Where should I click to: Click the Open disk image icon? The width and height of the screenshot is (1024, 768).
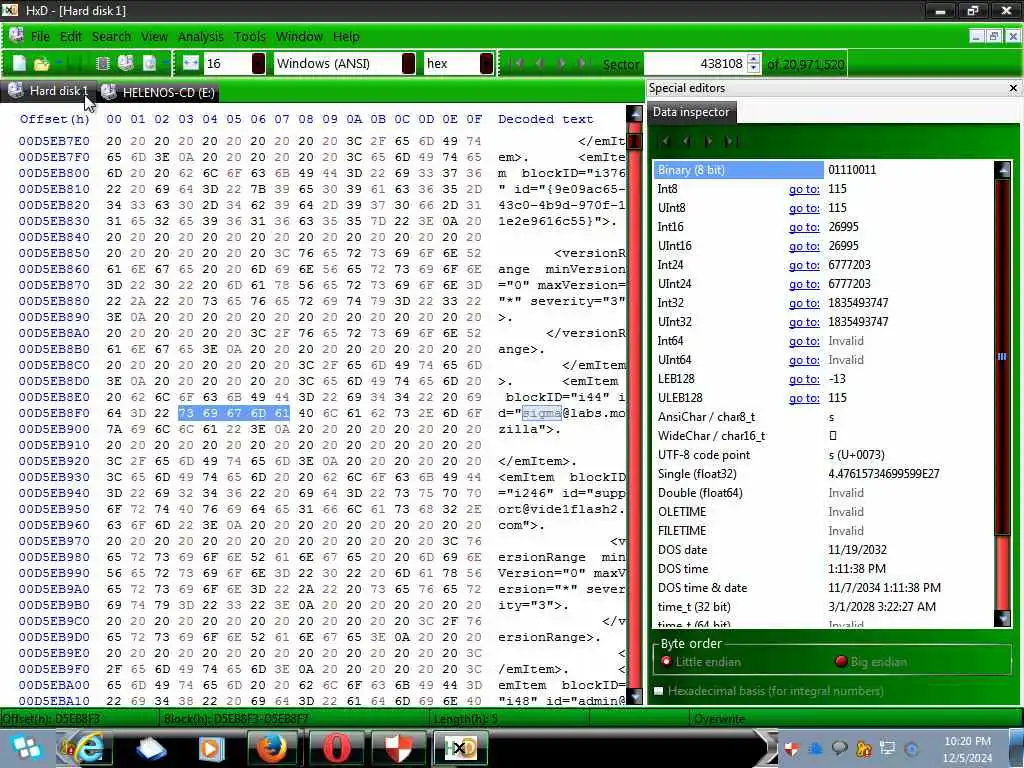pos(150,63)
